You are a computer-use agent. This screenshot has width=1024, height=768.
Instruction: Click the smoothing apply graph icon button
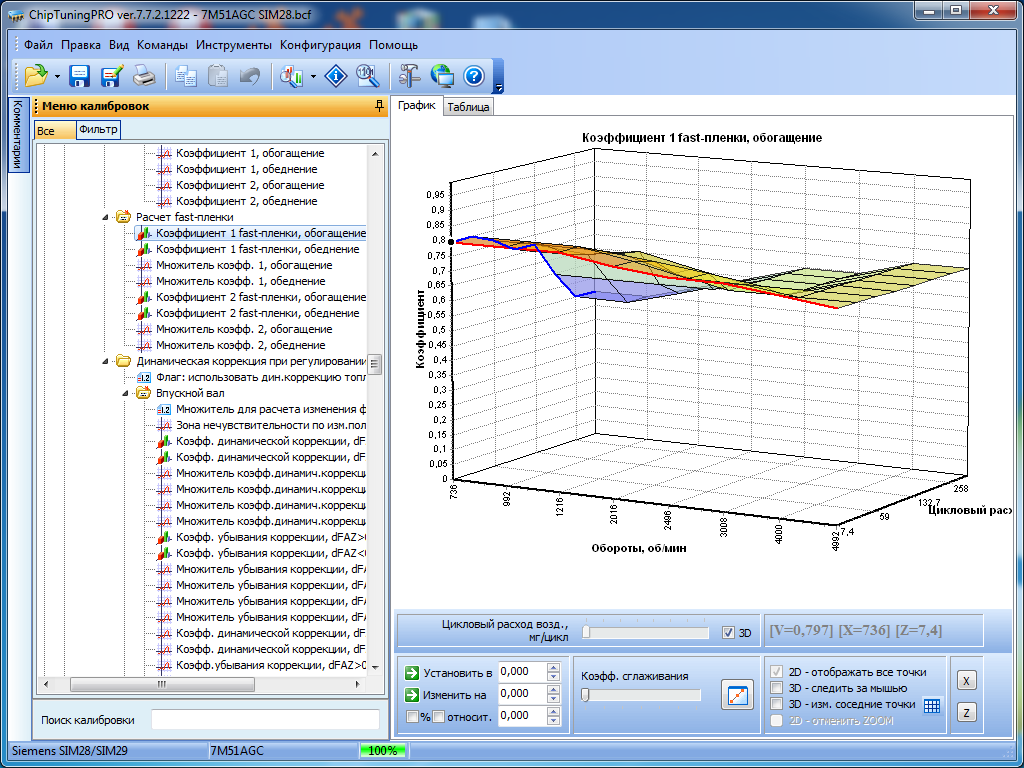tap(736, 695)
